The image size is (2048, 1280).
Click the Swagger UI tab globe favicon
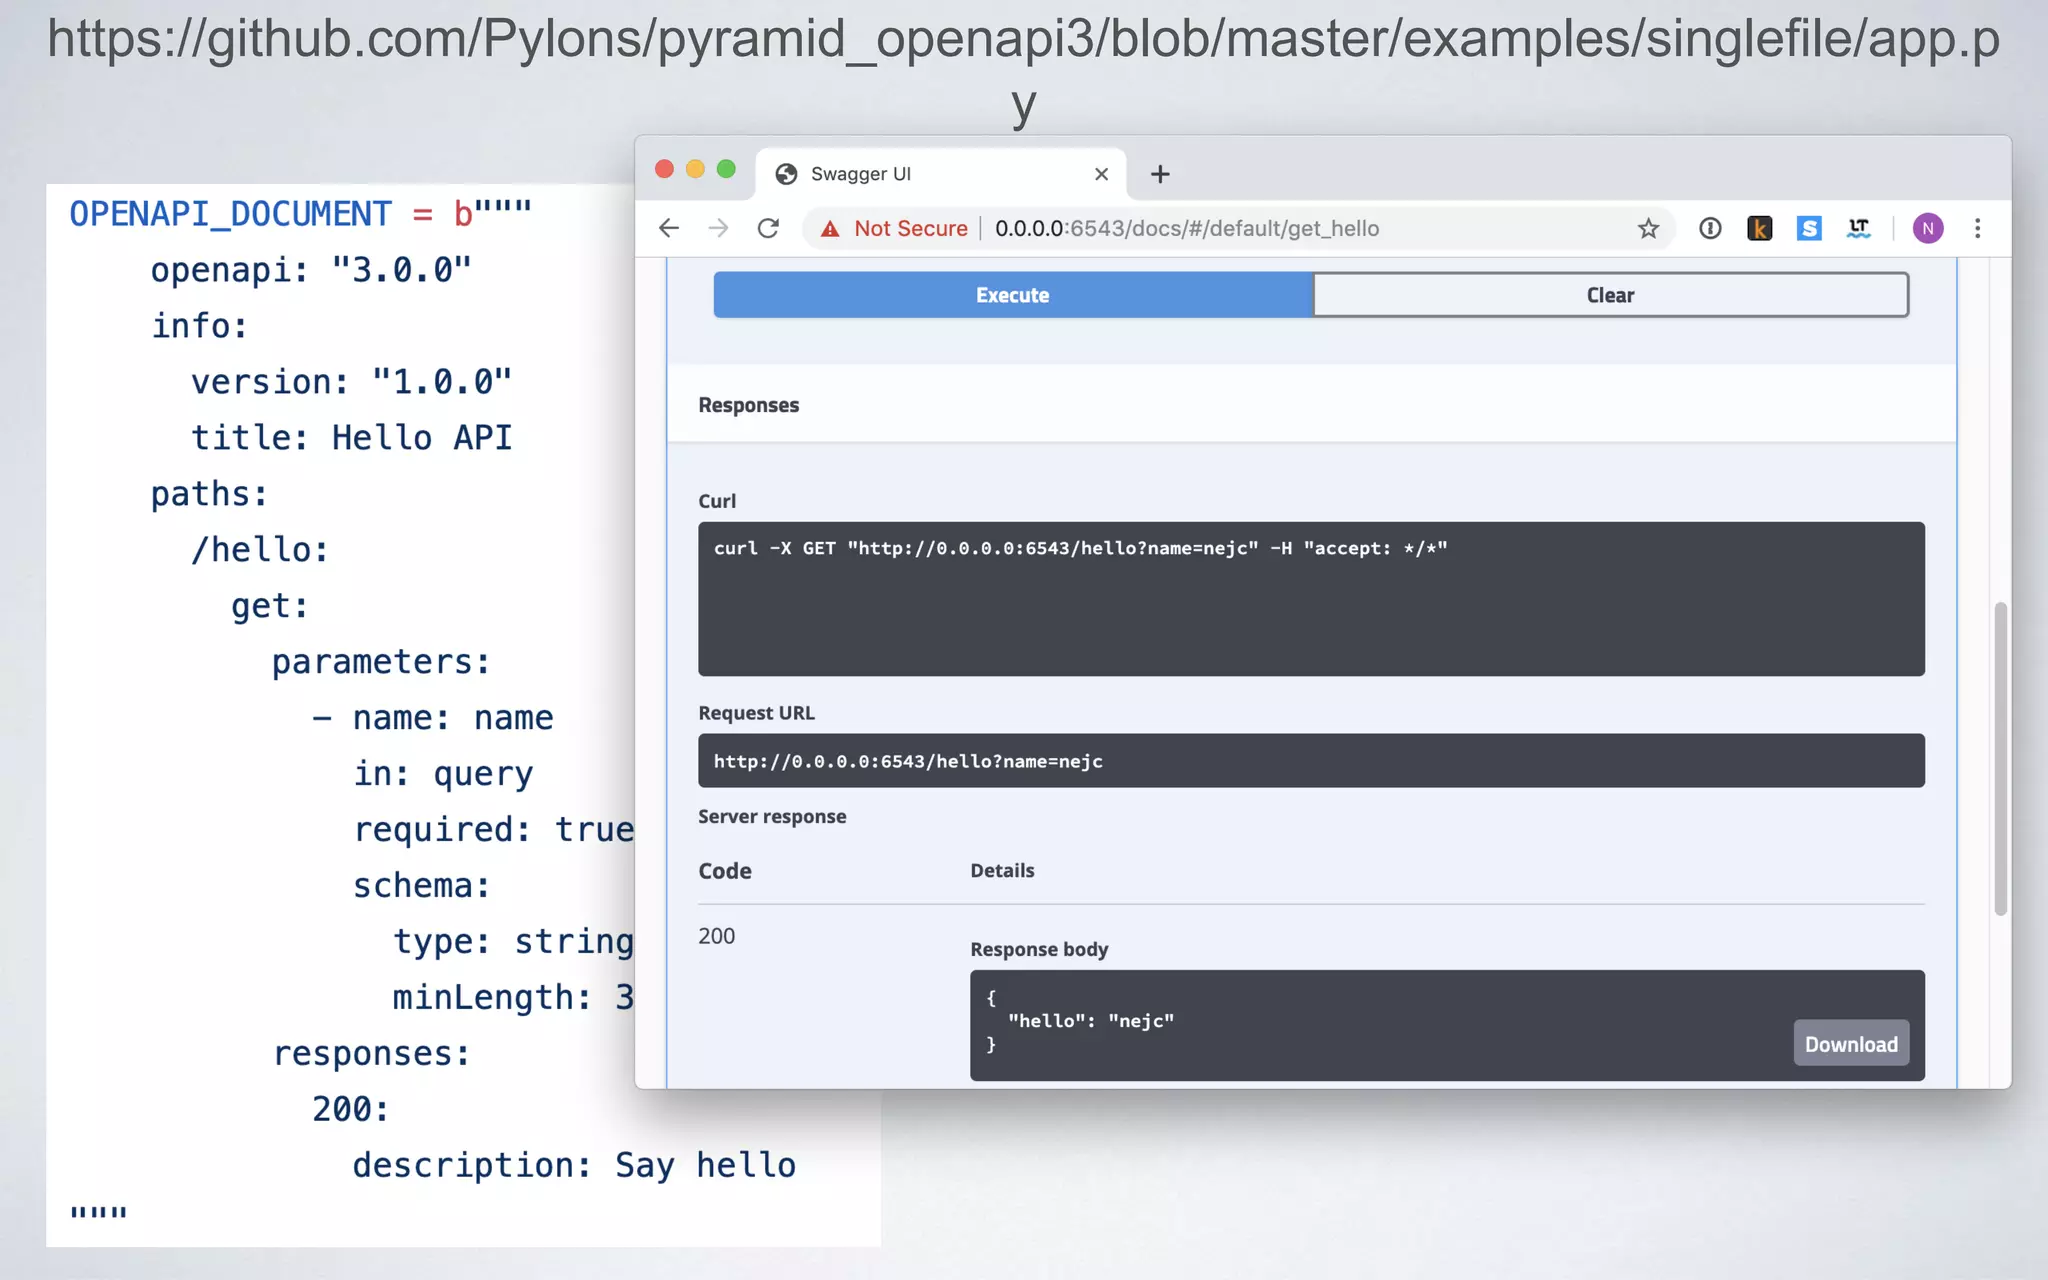[787, 174]
